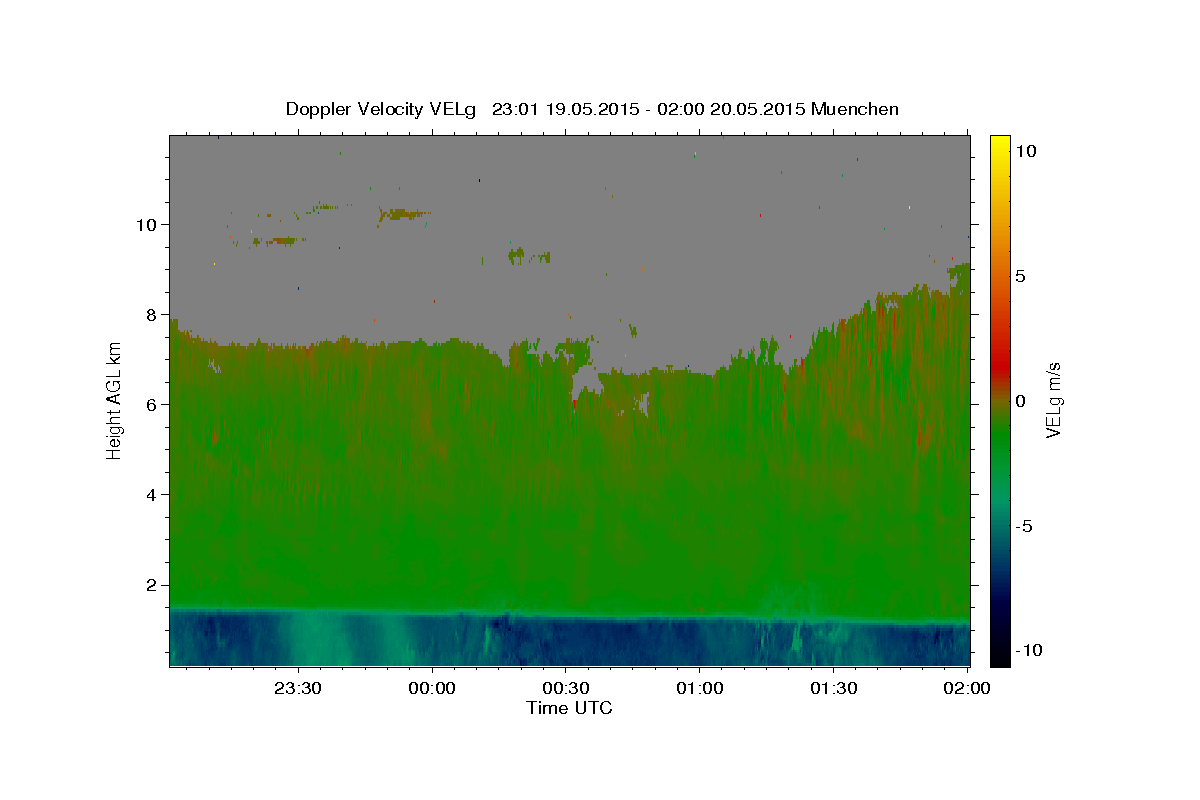Click the x-axis label 'Time UTC'

(569, 708)
